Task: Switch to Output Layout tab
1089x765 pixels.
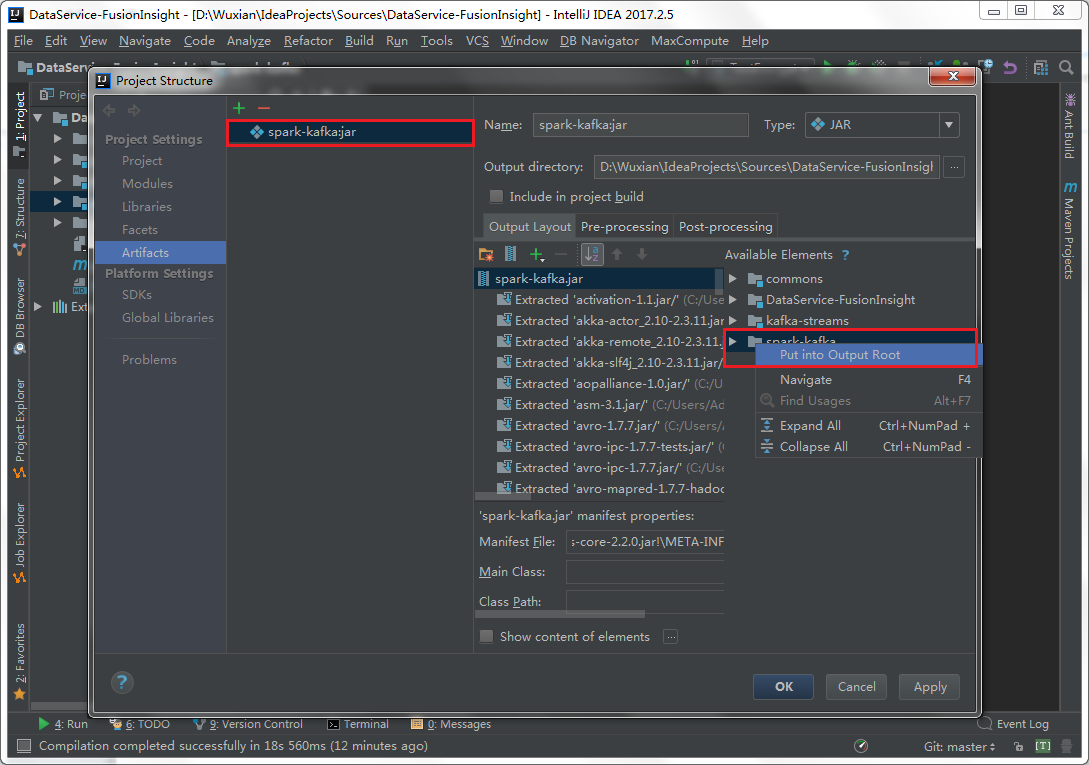Action: (x=529, y=227)
